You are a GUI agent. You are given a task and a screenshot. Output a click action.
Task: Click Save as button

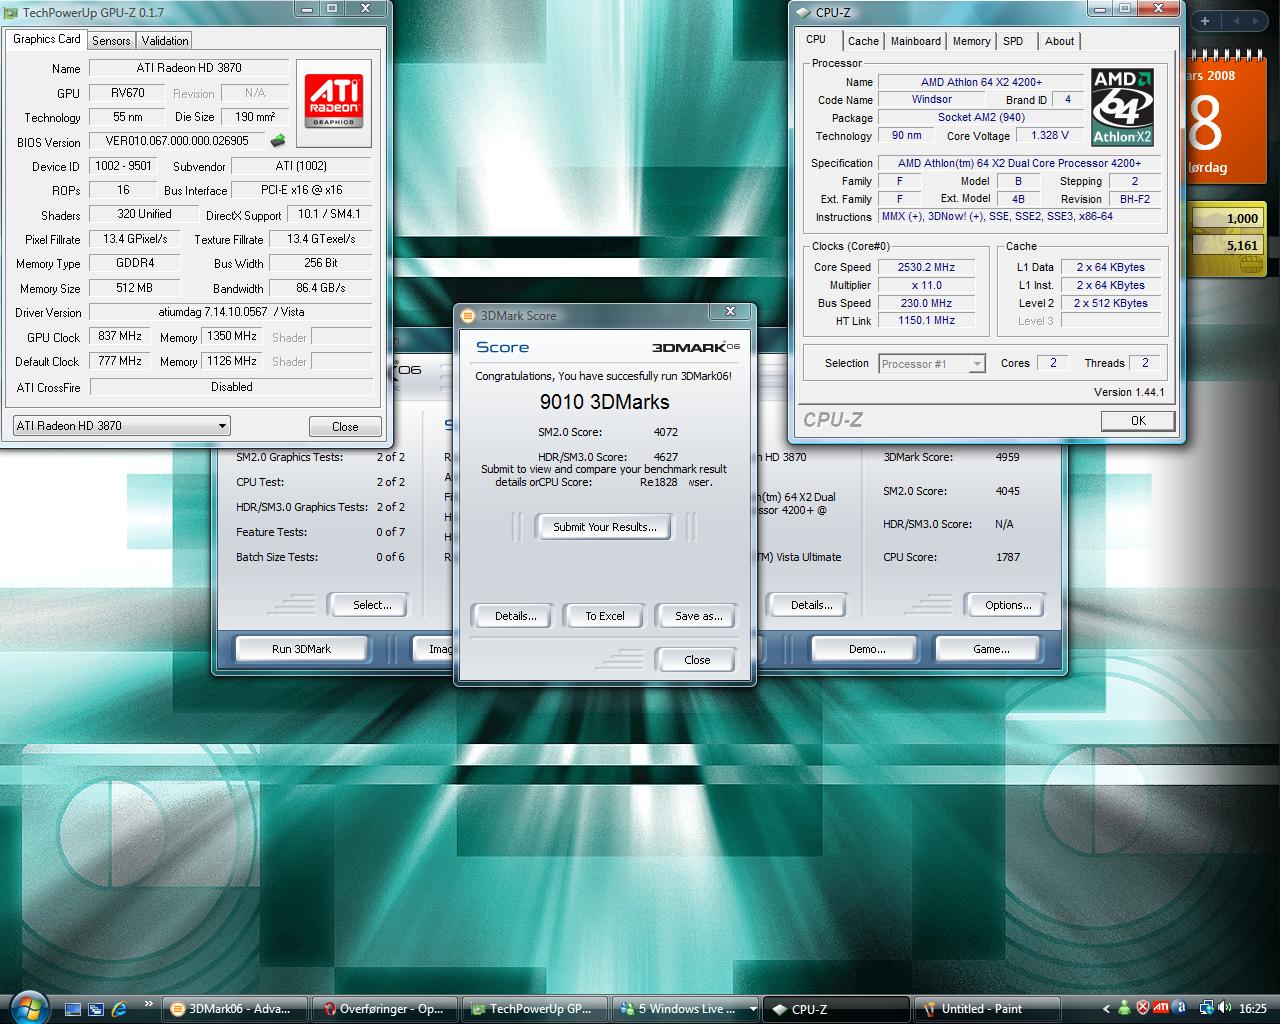[x=698, y=616]
